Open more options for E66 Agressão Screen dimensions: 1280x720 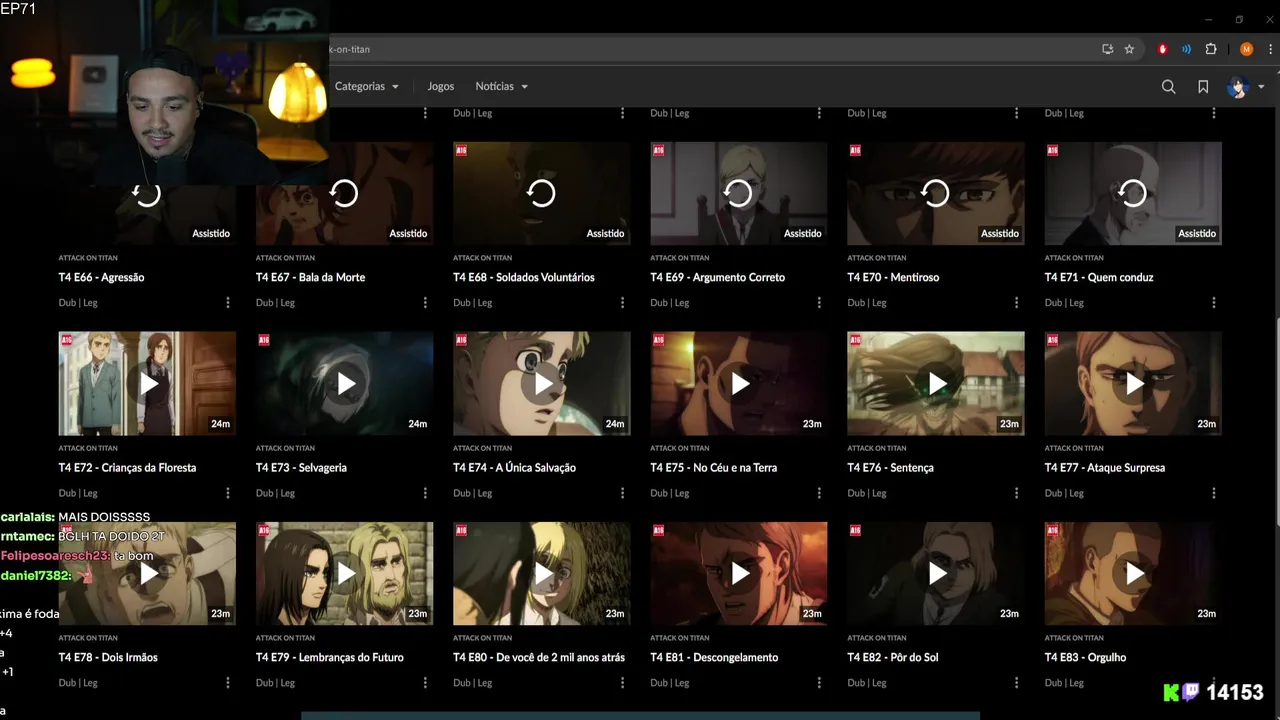click(x=228, y=303)
